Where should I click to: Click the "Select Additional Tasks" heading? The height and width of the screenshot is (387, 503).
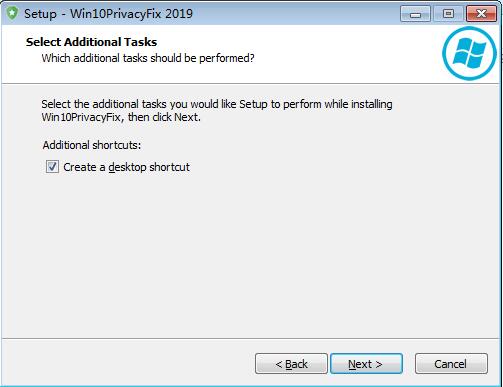pos(91,42)
